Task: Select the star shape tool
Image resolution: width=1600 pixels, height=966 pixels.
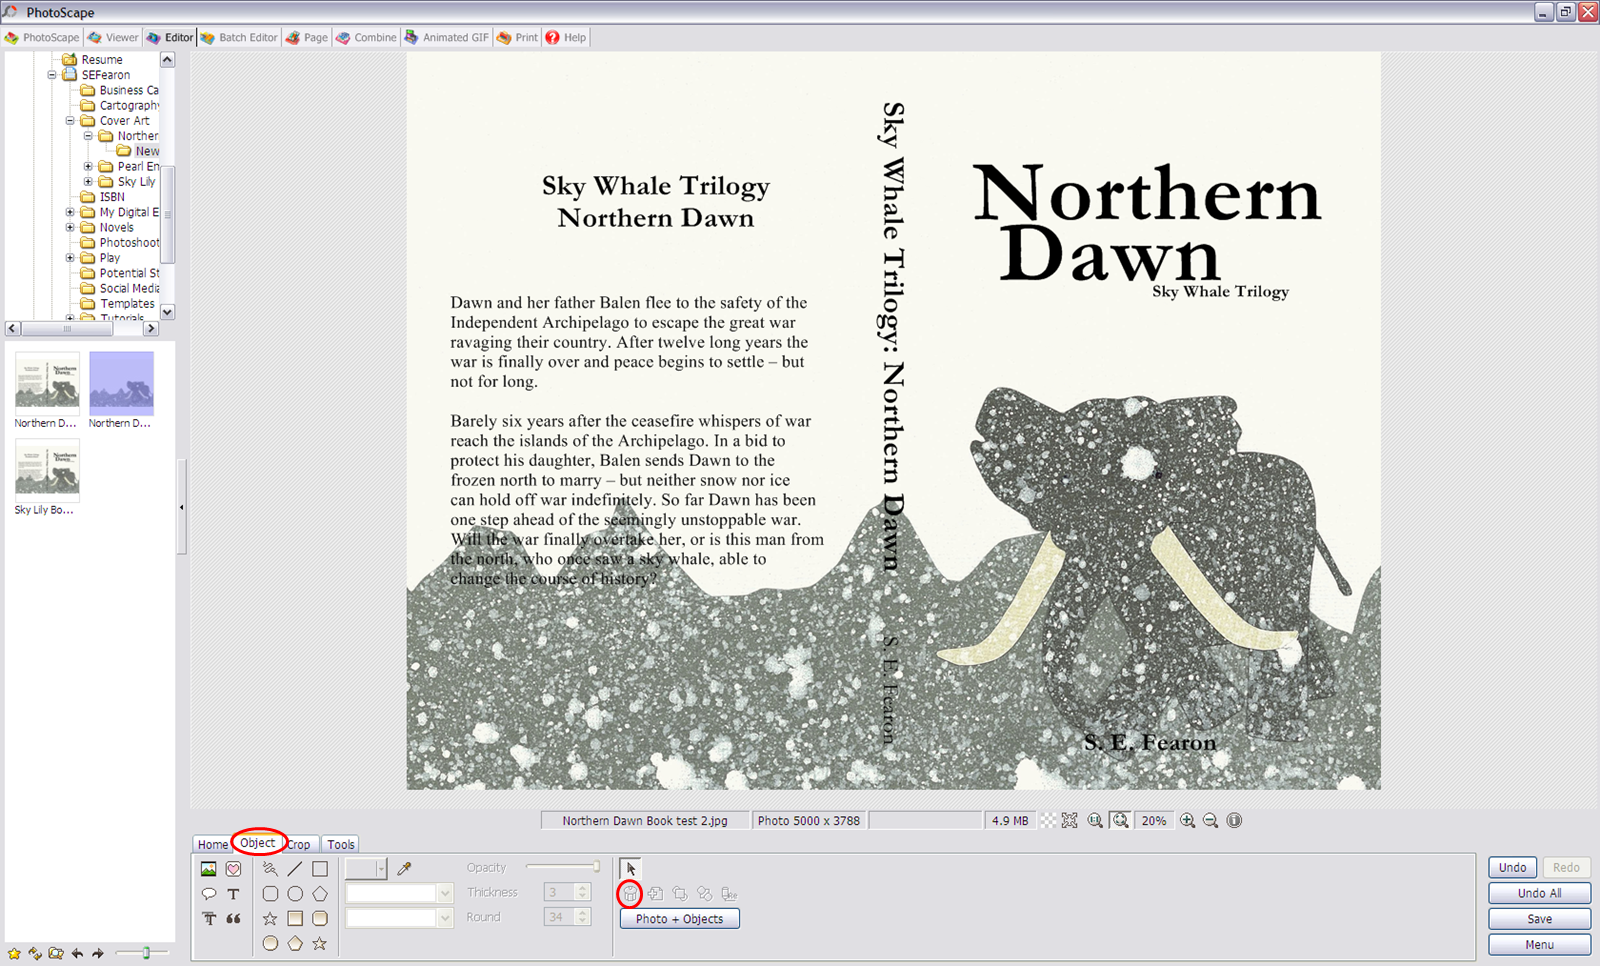Action: click(271, 919)
